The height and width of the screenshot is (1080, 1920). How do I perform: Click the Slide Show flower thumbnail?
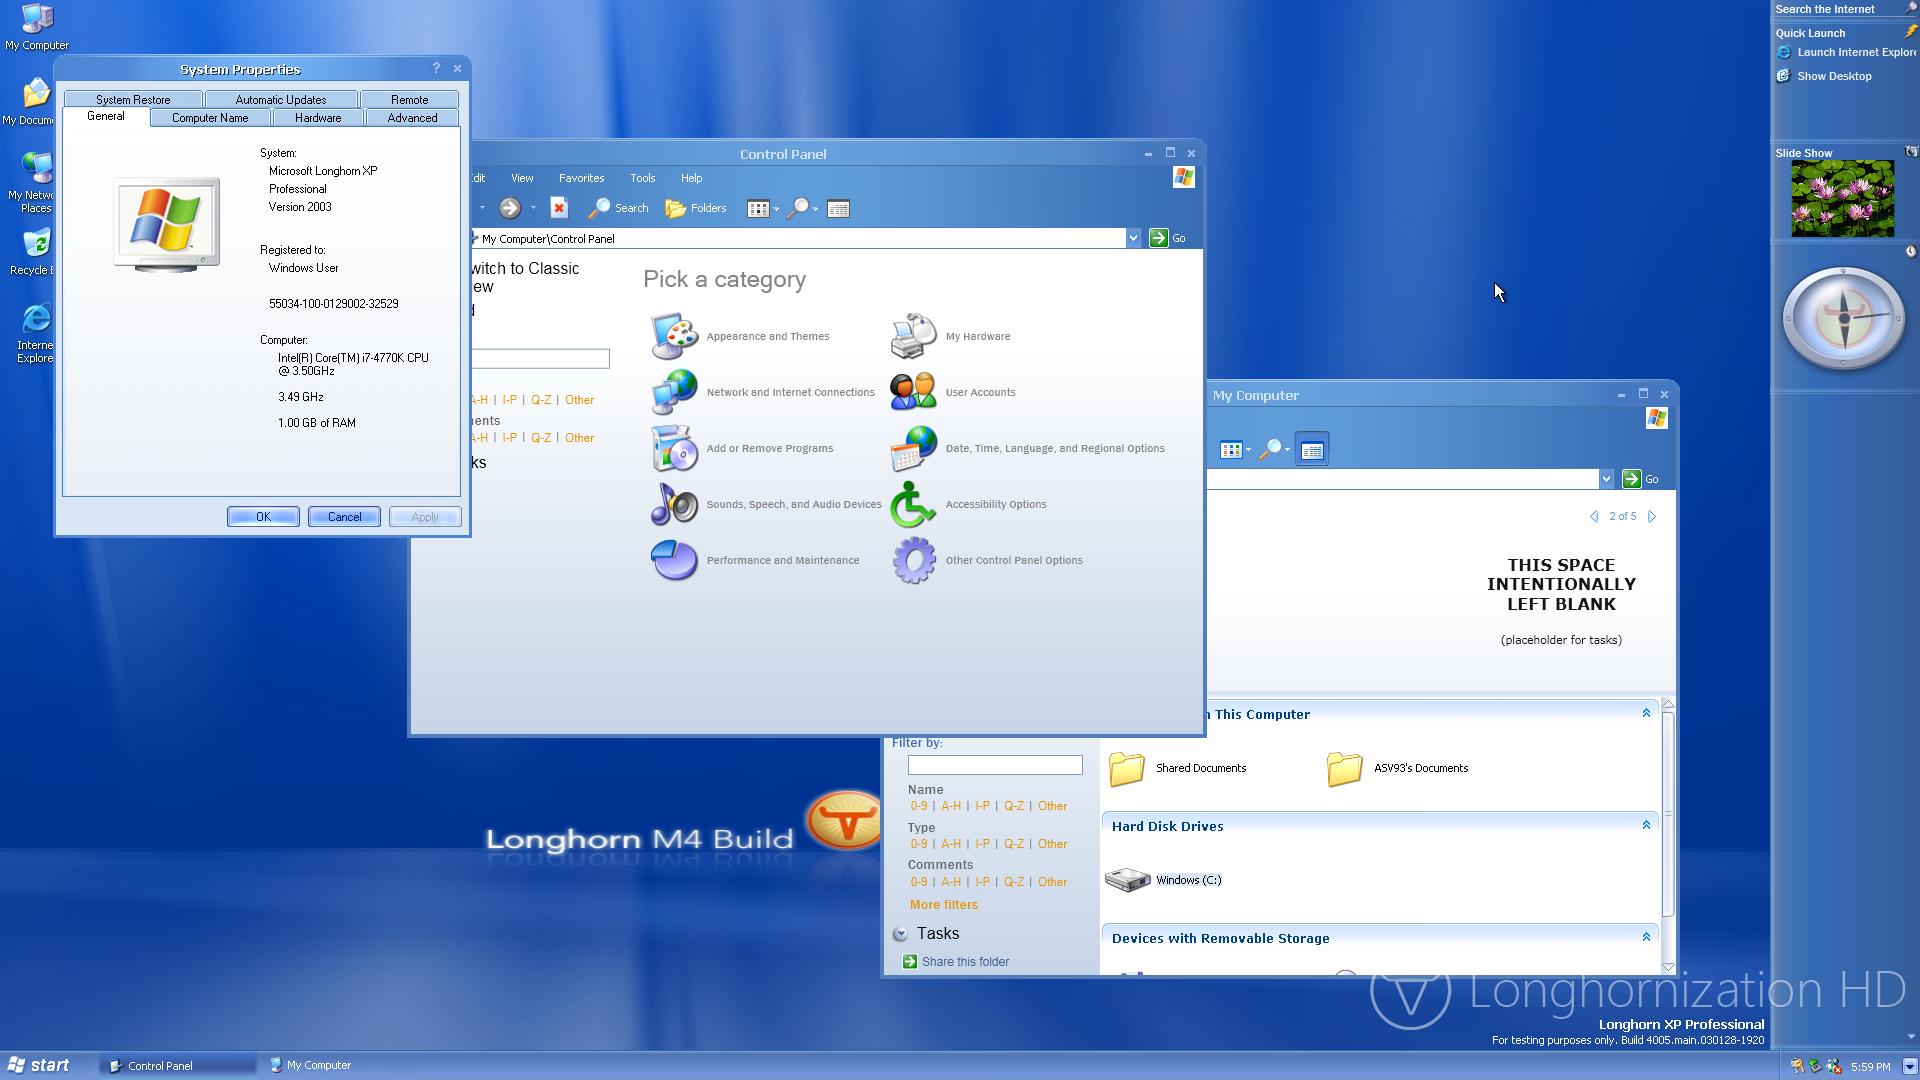point(1842,199)
